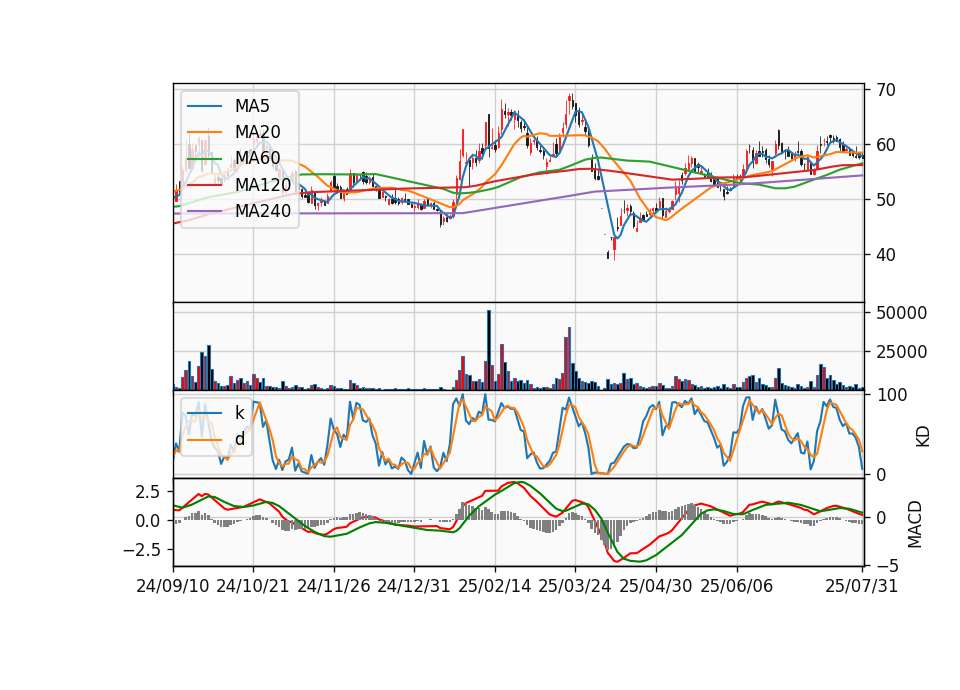Click the volume axis value 25000

(x=901, y=352)
